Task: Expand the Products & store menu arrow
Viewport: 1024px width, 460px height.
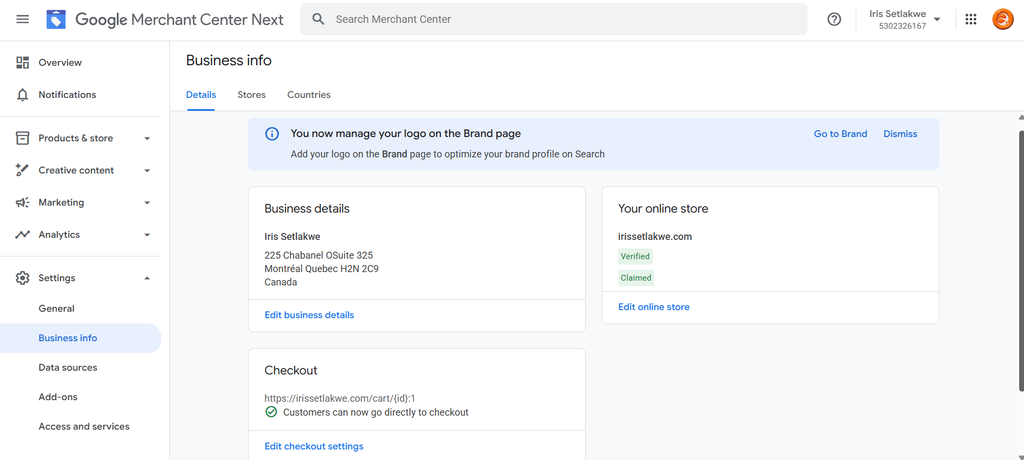Action: [148, 139]
